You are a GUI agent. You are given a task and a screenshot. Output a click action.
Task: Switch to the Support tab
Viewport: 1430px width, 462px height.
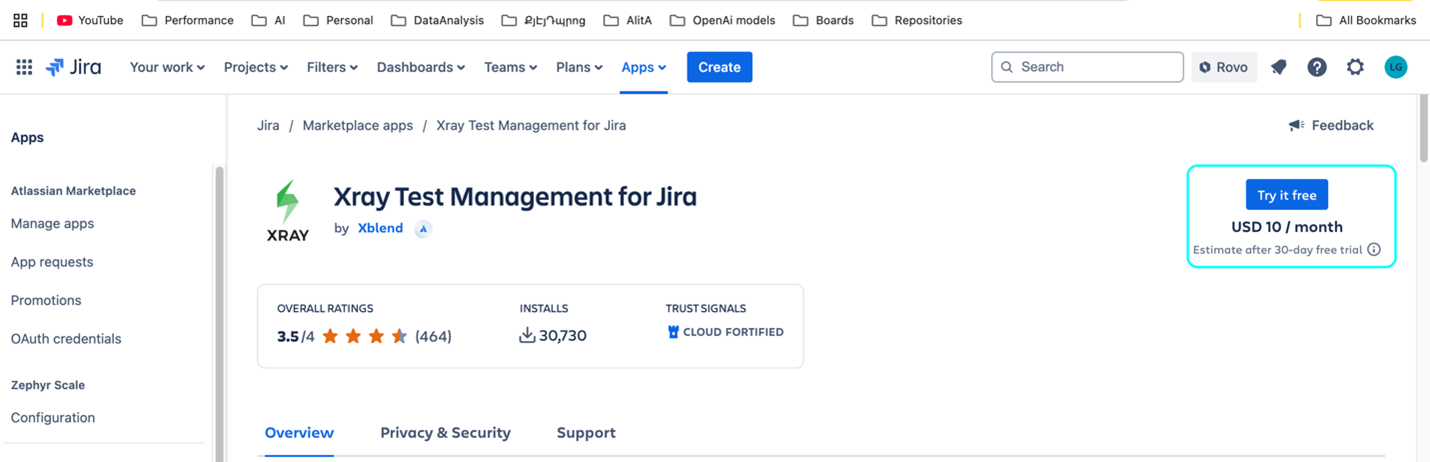(x=586, y=433)
